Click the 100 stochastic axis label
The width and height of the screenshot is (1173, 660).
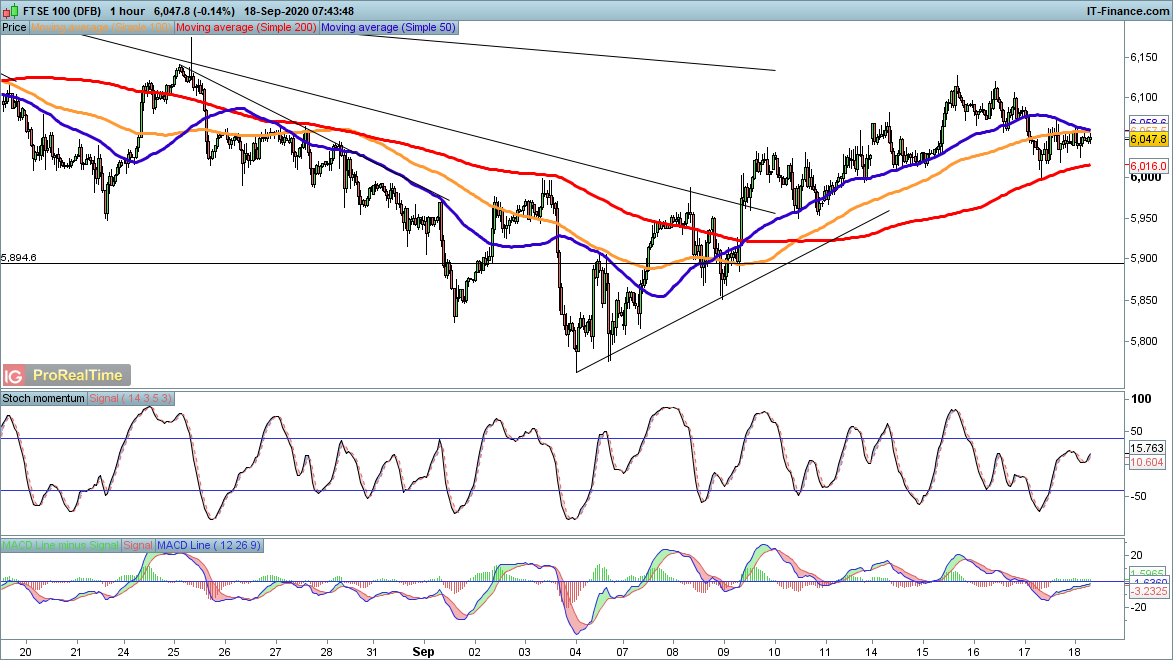[x=1142, y=399]
